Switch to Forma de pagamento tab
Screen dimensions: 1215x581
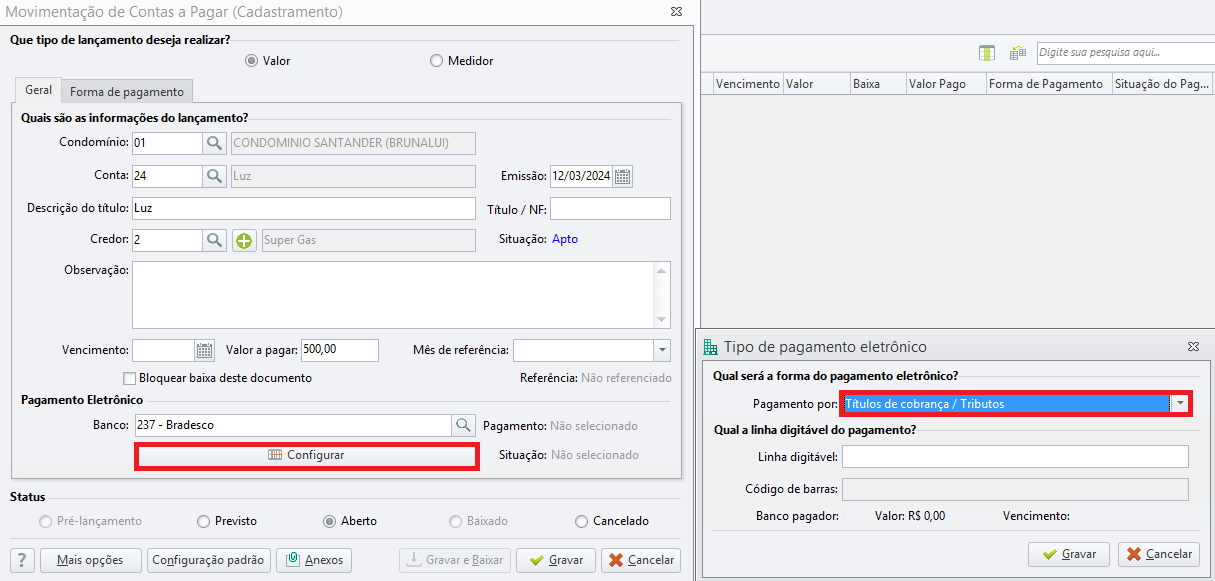click(127, 91)
